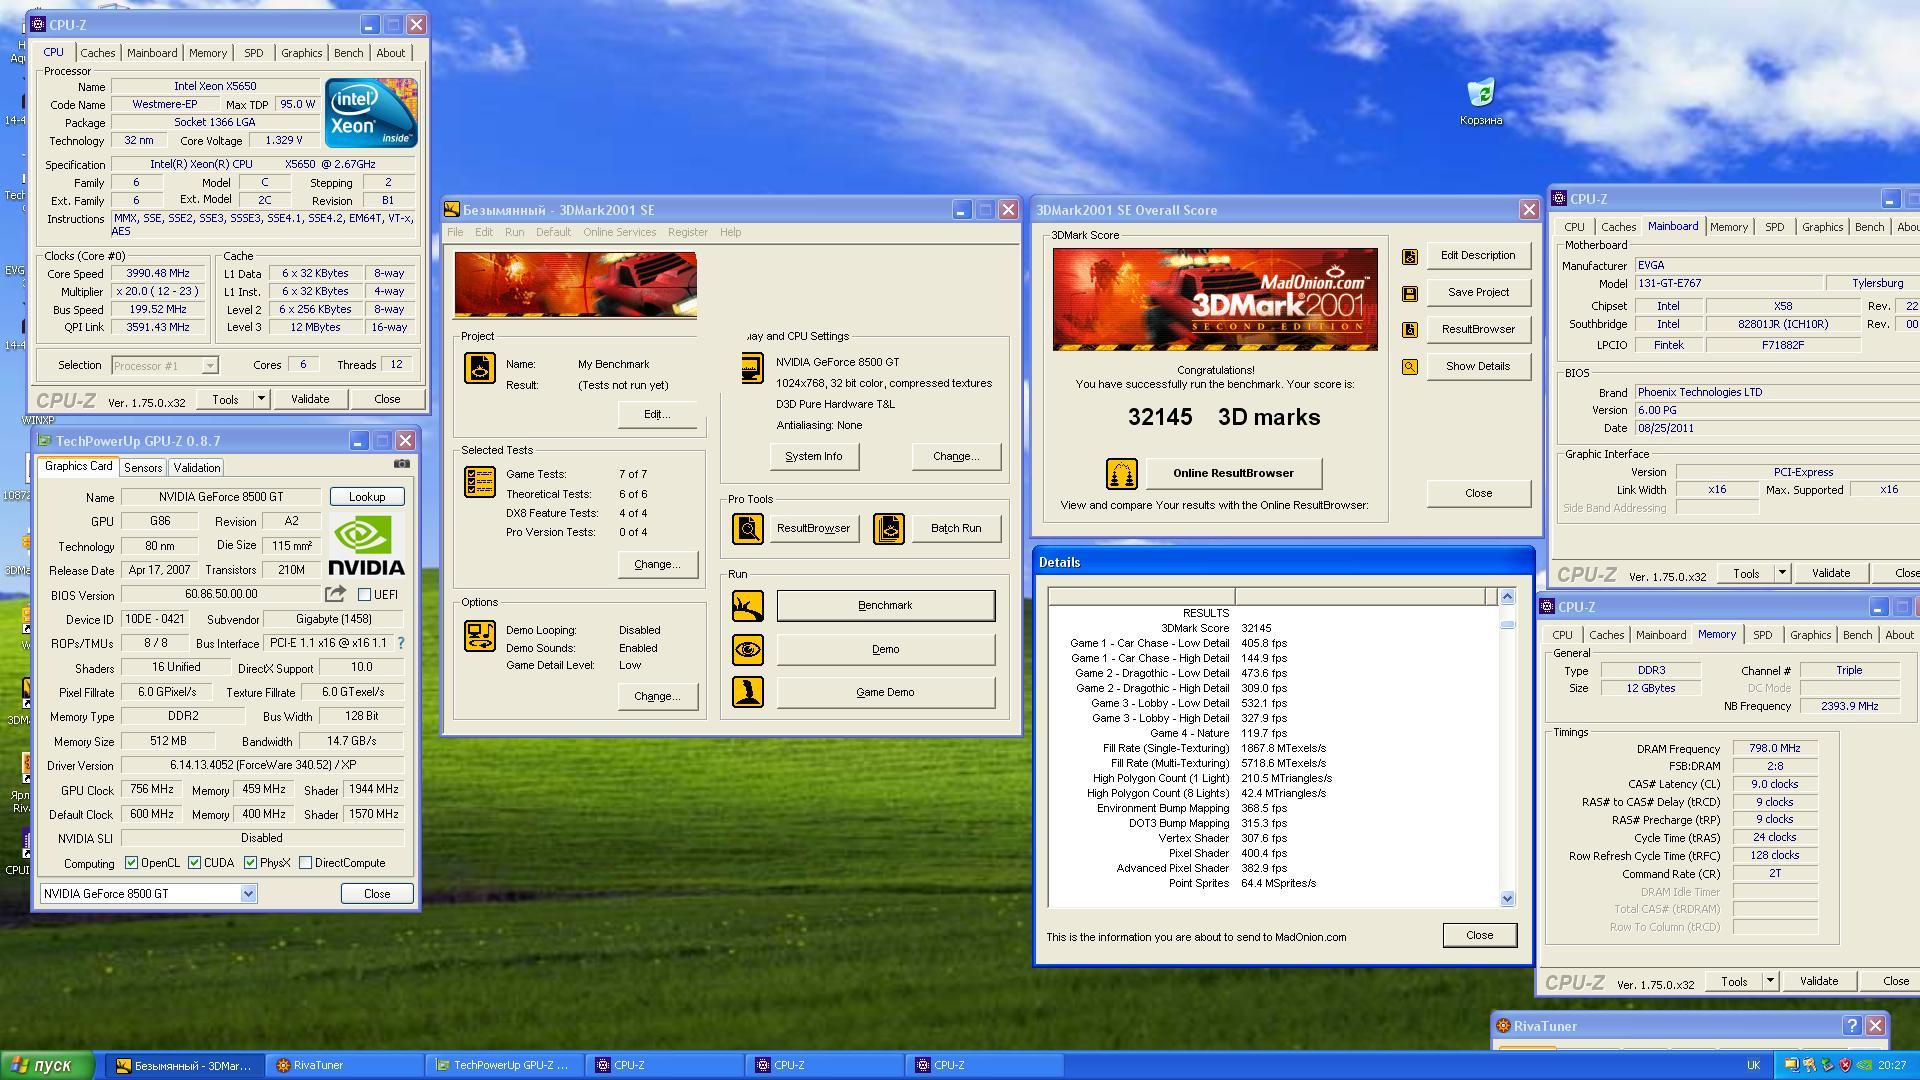Click the Selected Tests checklist icon
This screenshot has width=1920, height=1080.
tap(479, 482)
